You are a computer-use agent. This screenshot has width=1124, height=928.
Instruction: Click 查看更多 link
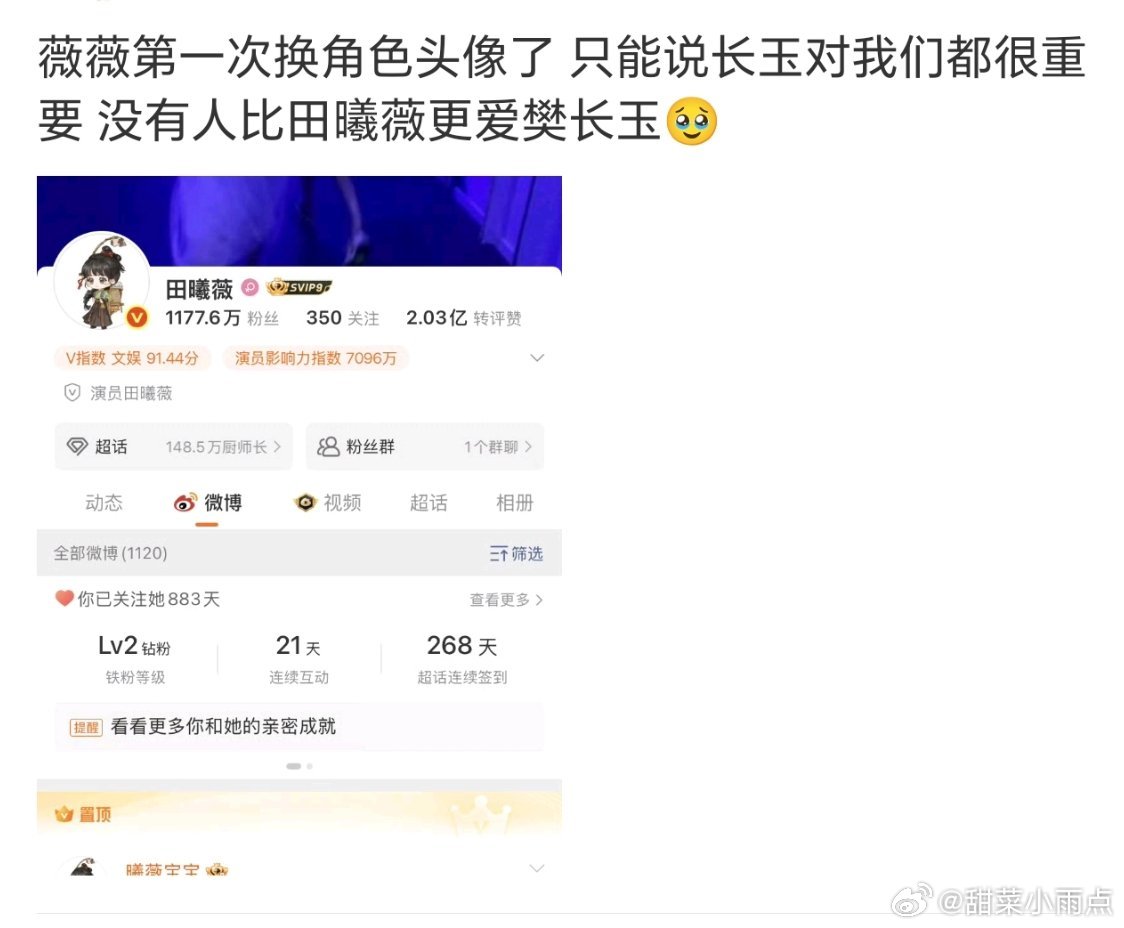[506, 600]
